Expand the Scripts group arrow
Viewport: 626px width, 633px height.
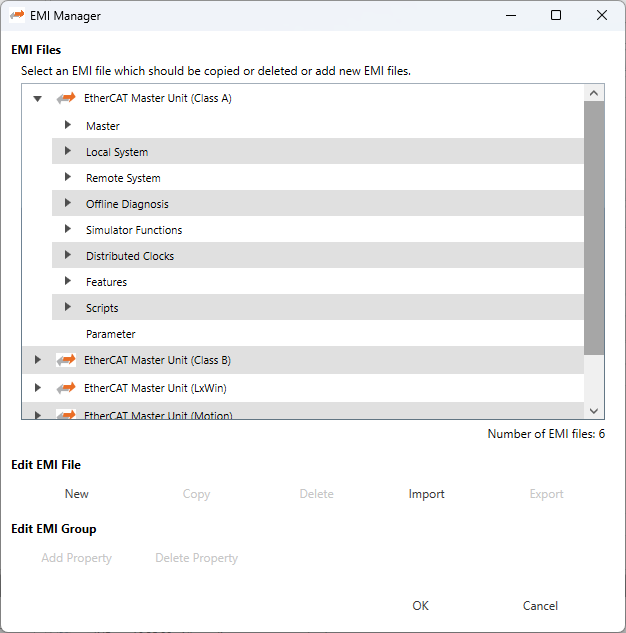point(68,308)
